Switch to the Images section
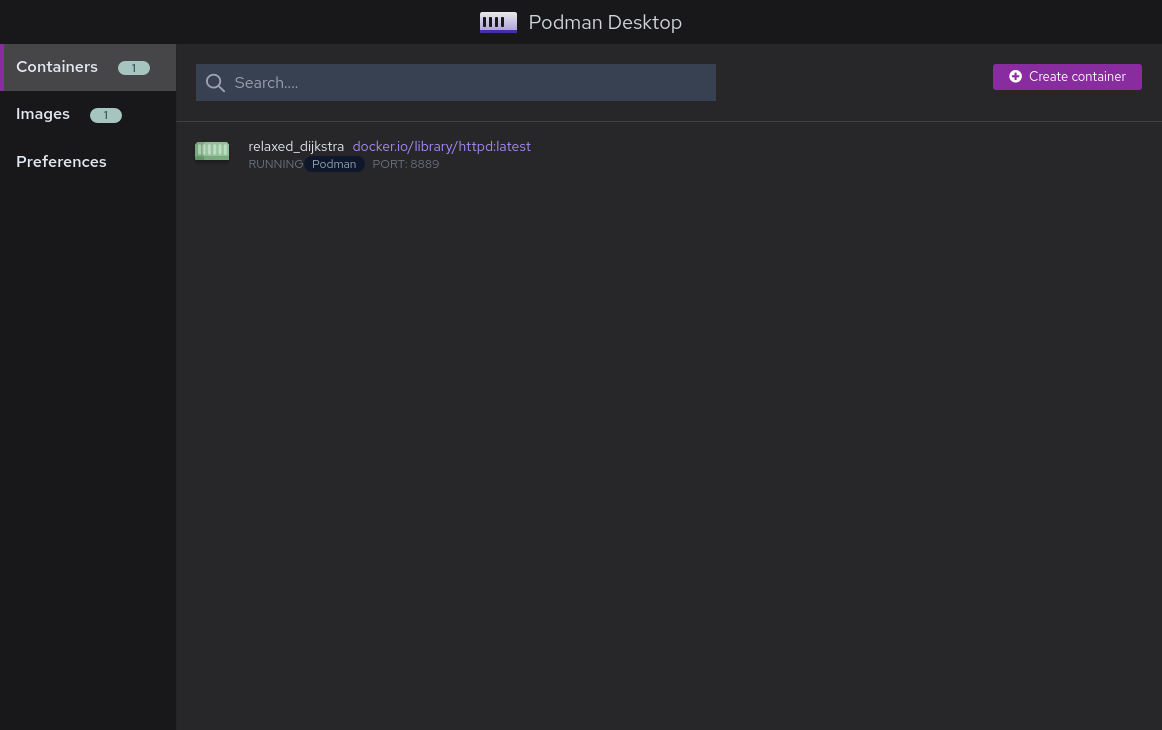Image resolution: width=1162 pixels, height=730 pixels. pyautogui.click(x=43, y=114)
